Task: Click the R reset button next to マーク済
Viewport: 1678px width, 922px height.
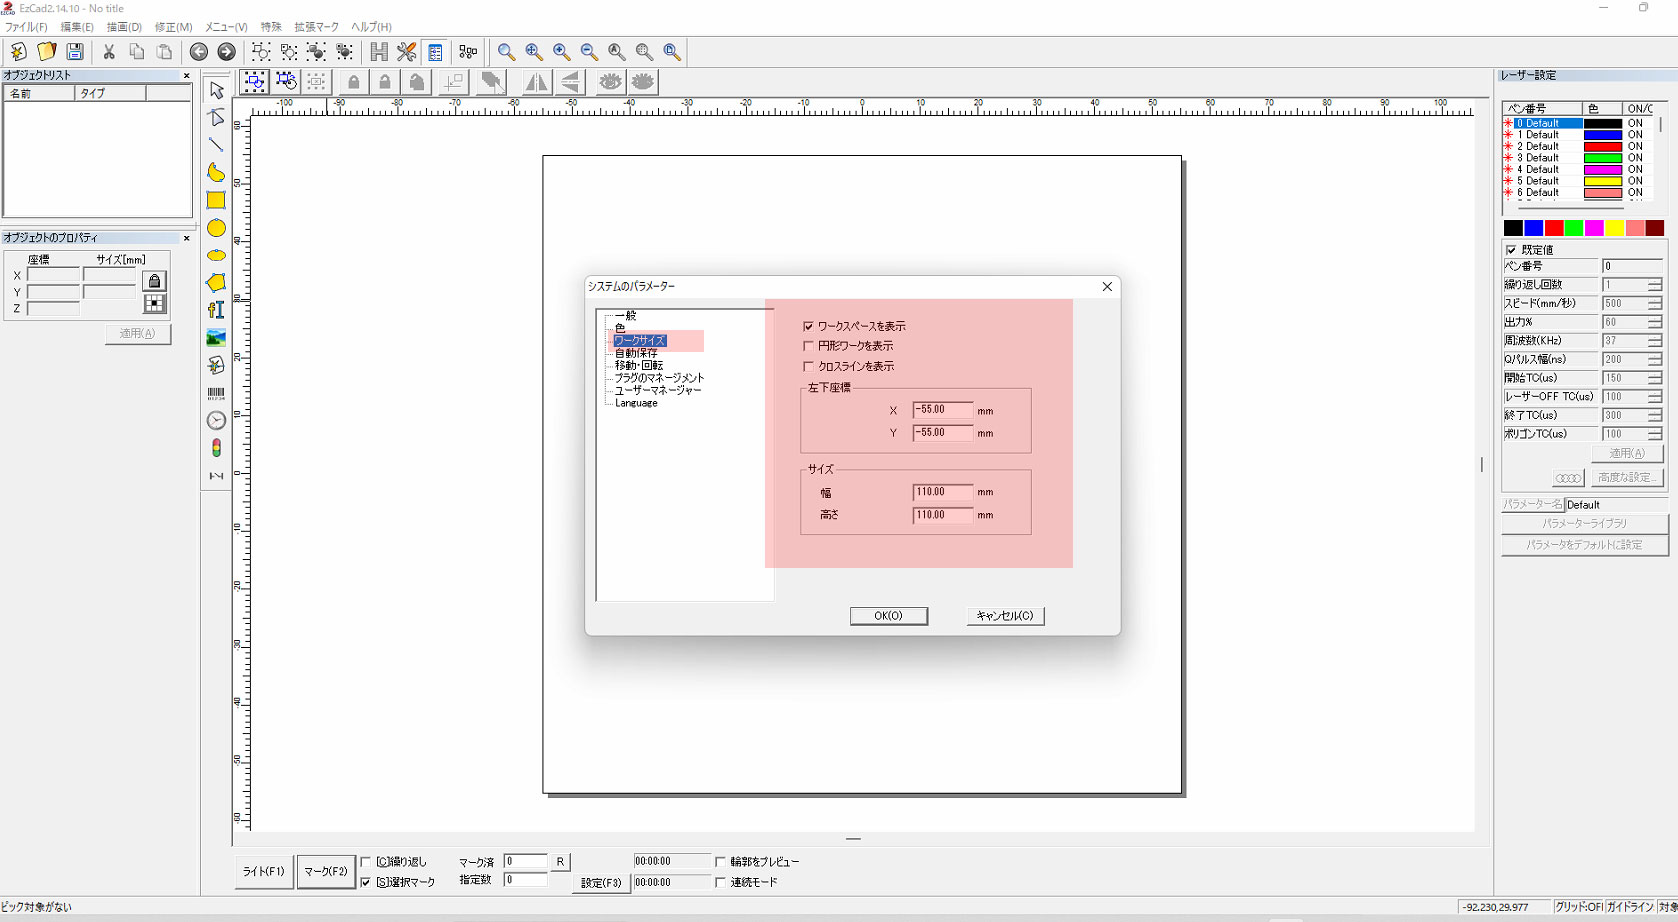Action: pos(560,862)
